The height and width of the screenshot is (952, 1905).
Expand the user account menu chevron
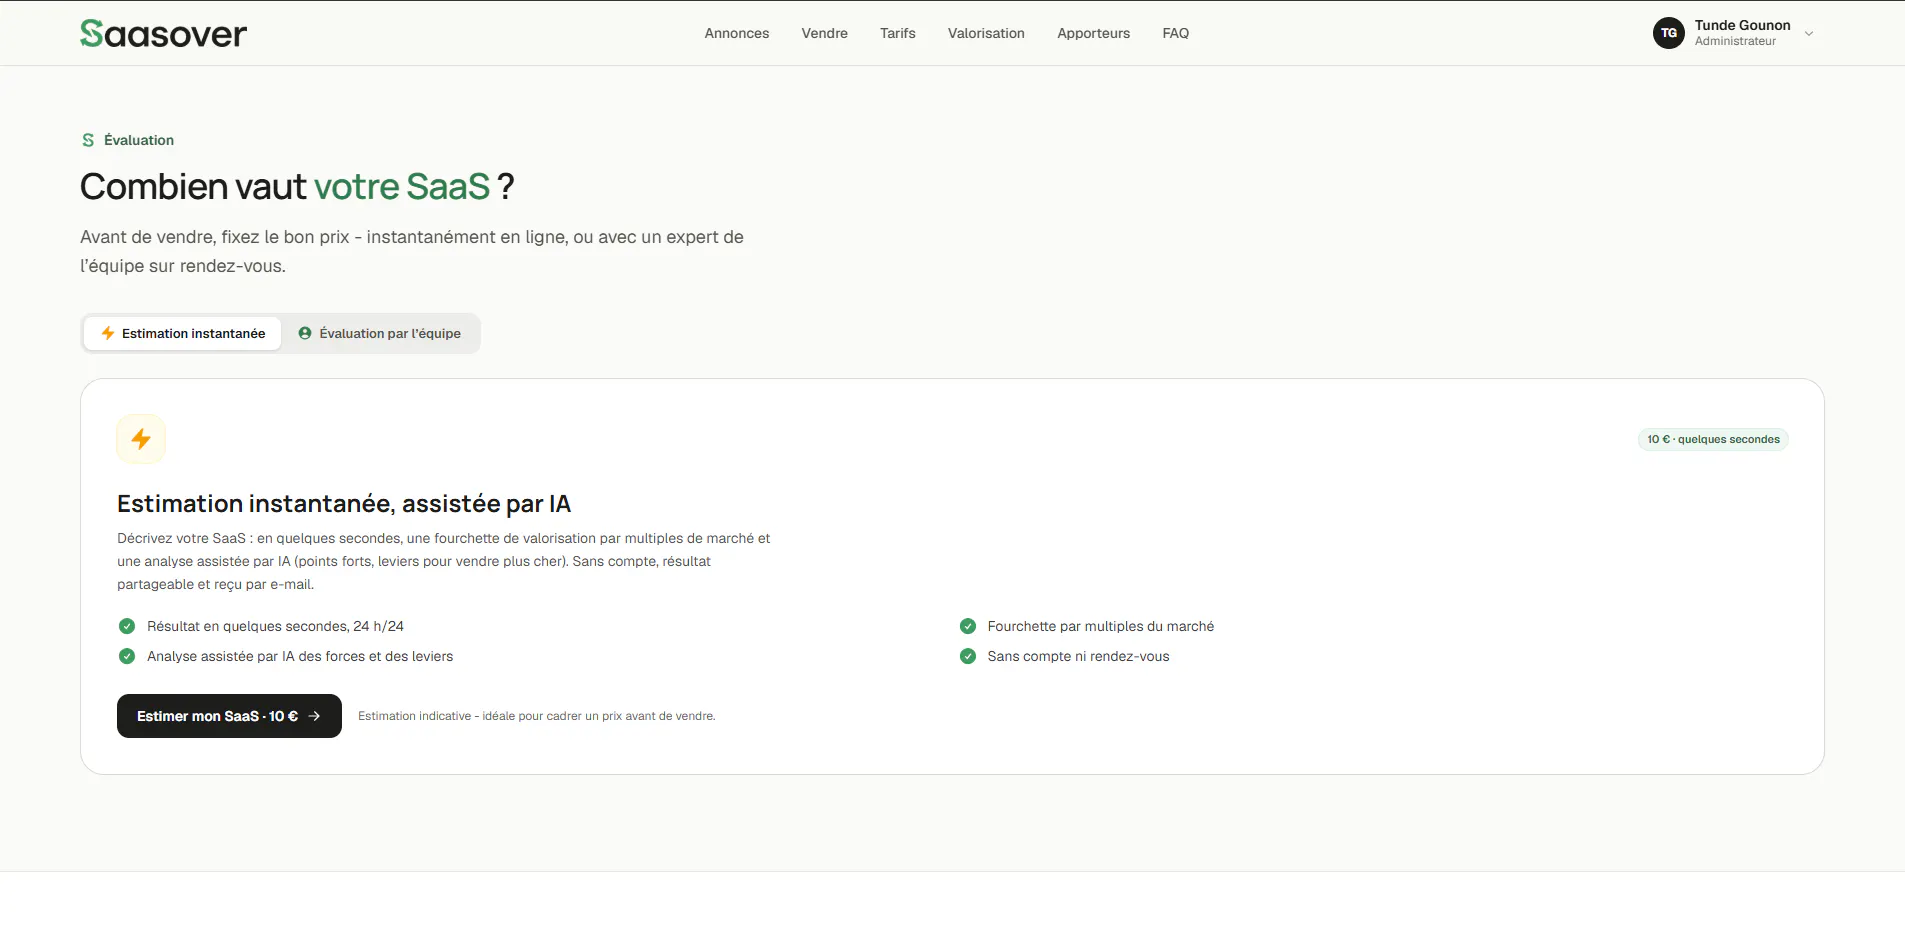1809,33
